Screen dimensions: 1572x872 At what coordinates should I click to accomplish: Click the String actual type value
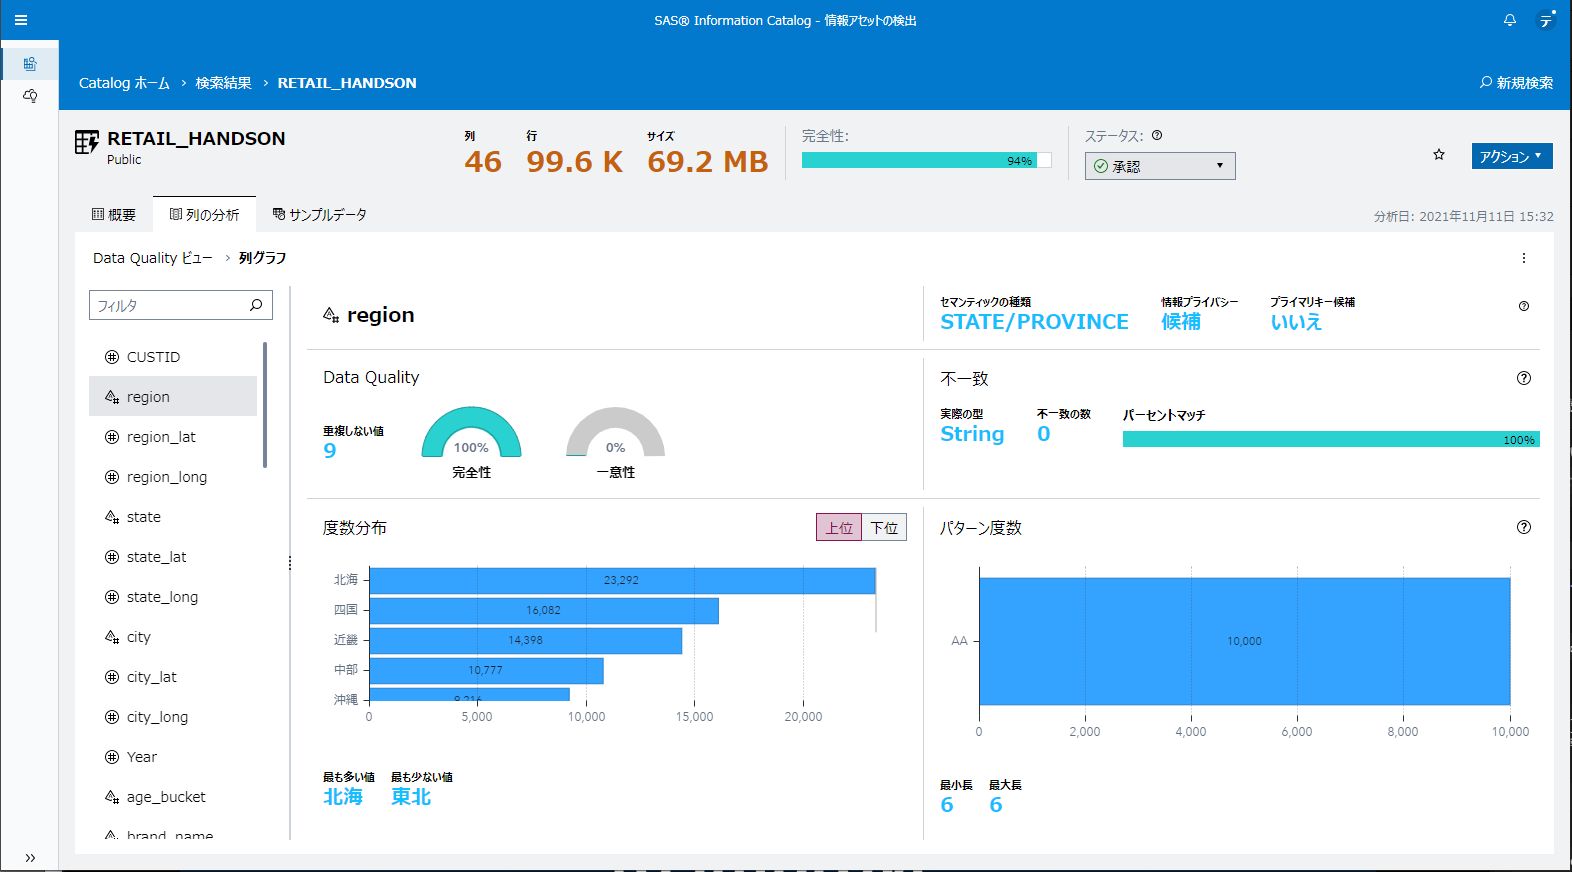pos(972,434)
